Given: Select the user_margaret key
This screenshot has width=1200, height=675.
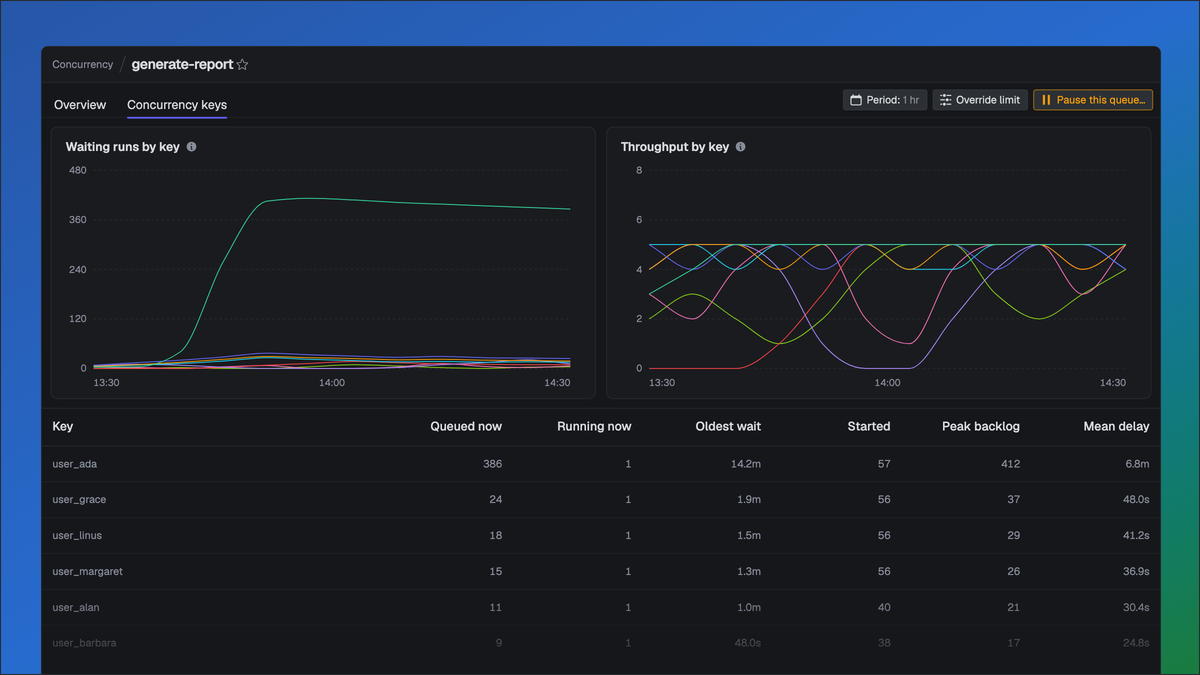Looking at the screenshot, I should [88, 572].
